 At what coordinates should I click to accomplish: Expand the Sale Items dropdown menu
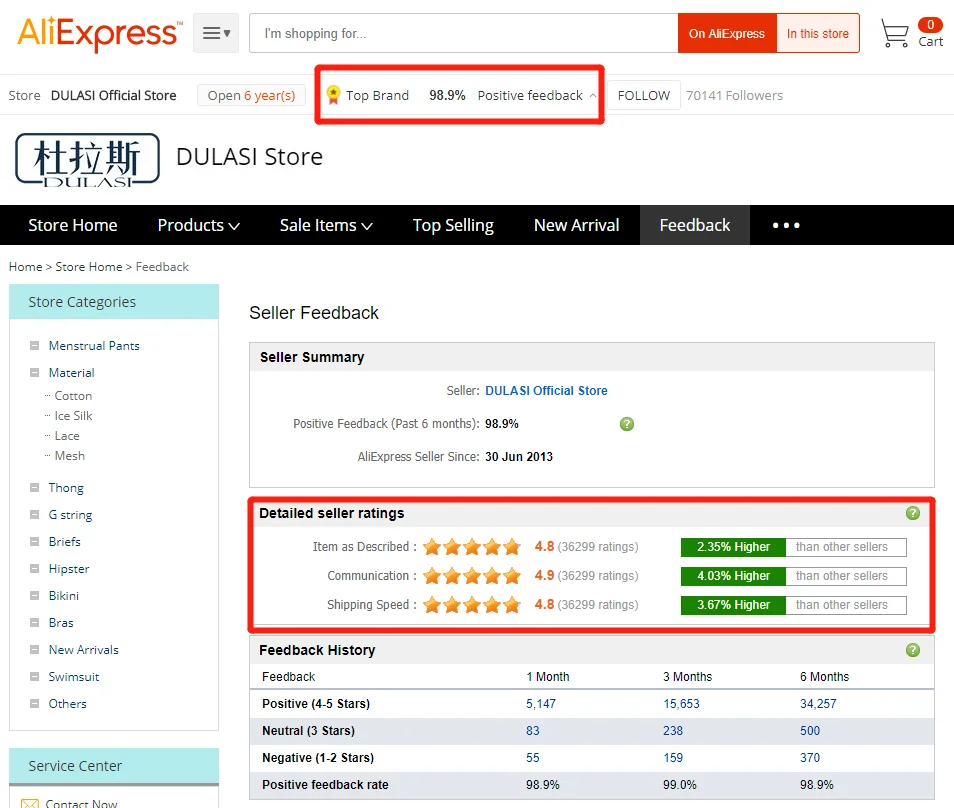coord(326,225)
